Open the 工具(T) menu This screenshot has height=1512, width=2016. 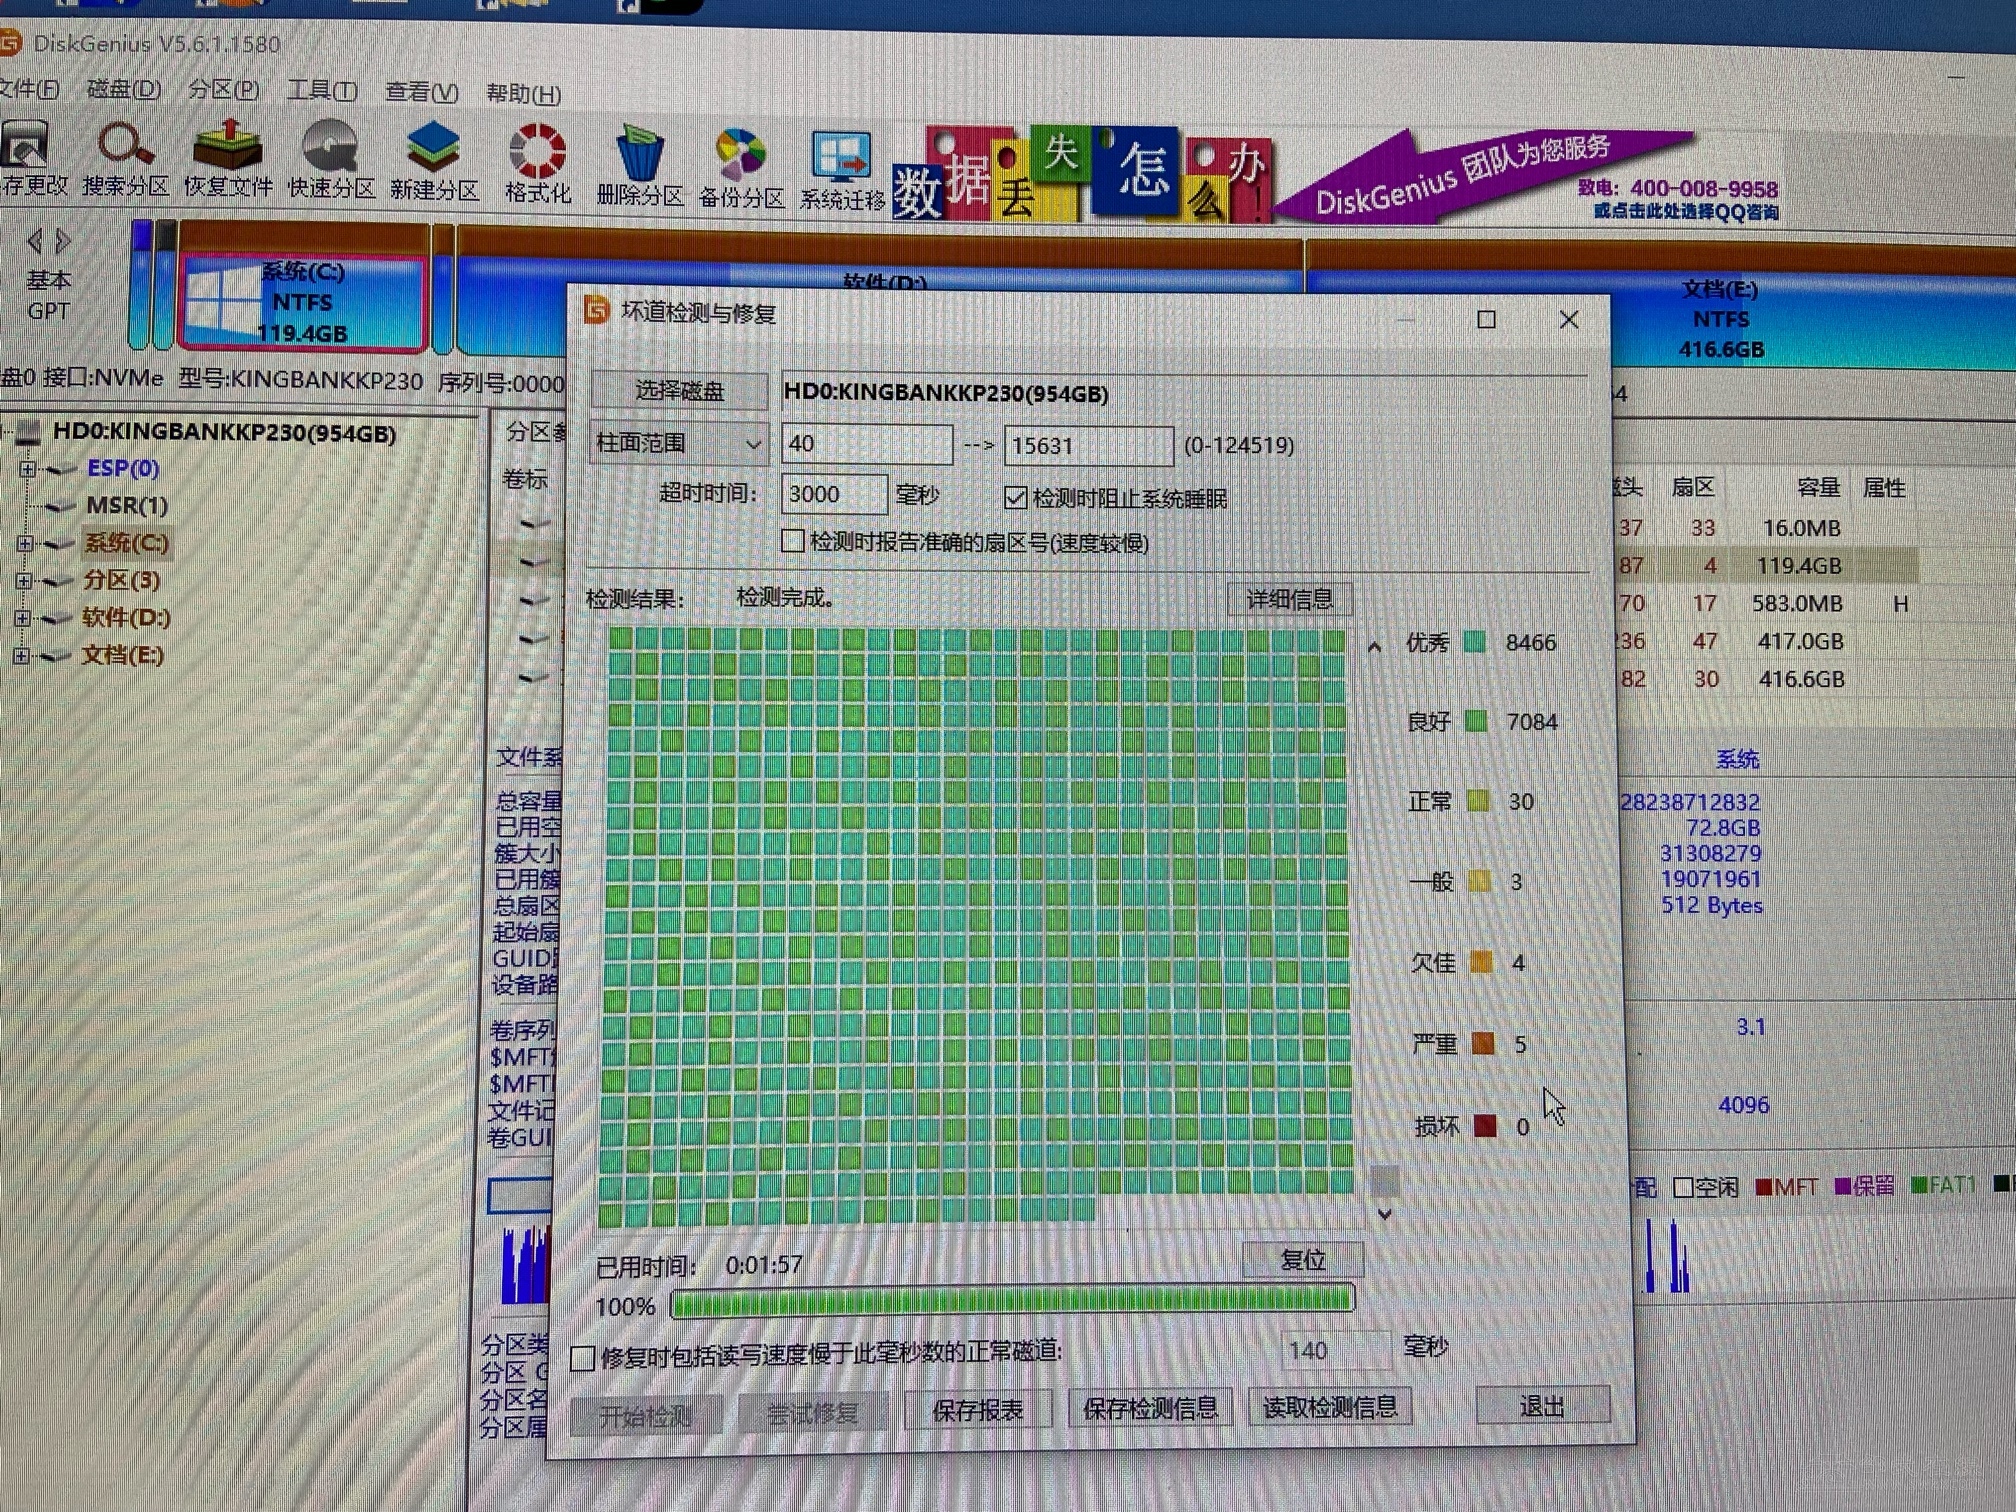tap(321, 91)
